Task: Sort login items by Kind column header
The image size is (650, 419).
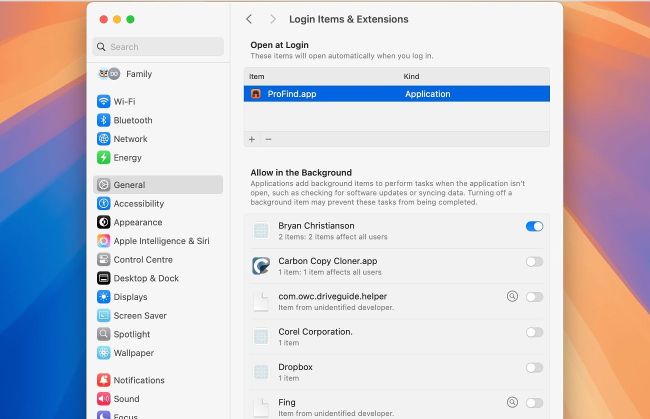Action: (412, 76)
